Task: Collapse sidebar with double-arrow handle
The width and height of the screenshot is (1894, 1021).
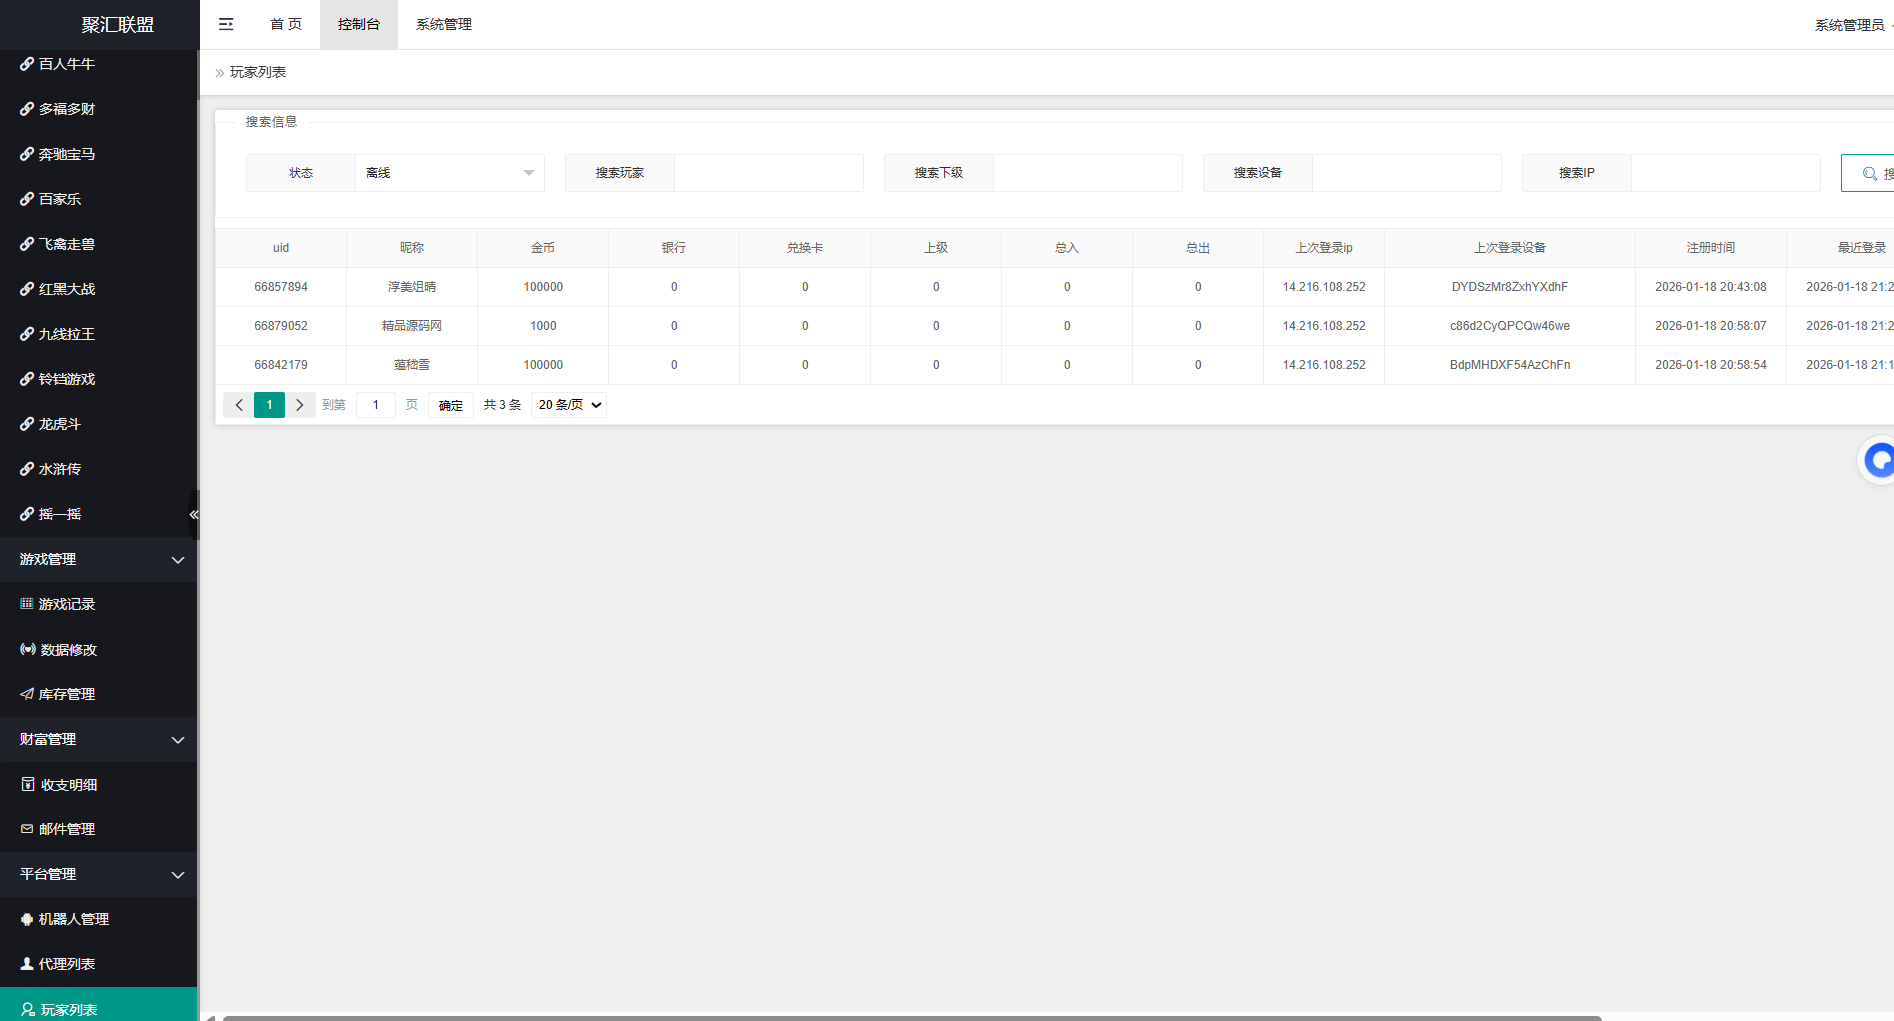Action: coord(194,514)
